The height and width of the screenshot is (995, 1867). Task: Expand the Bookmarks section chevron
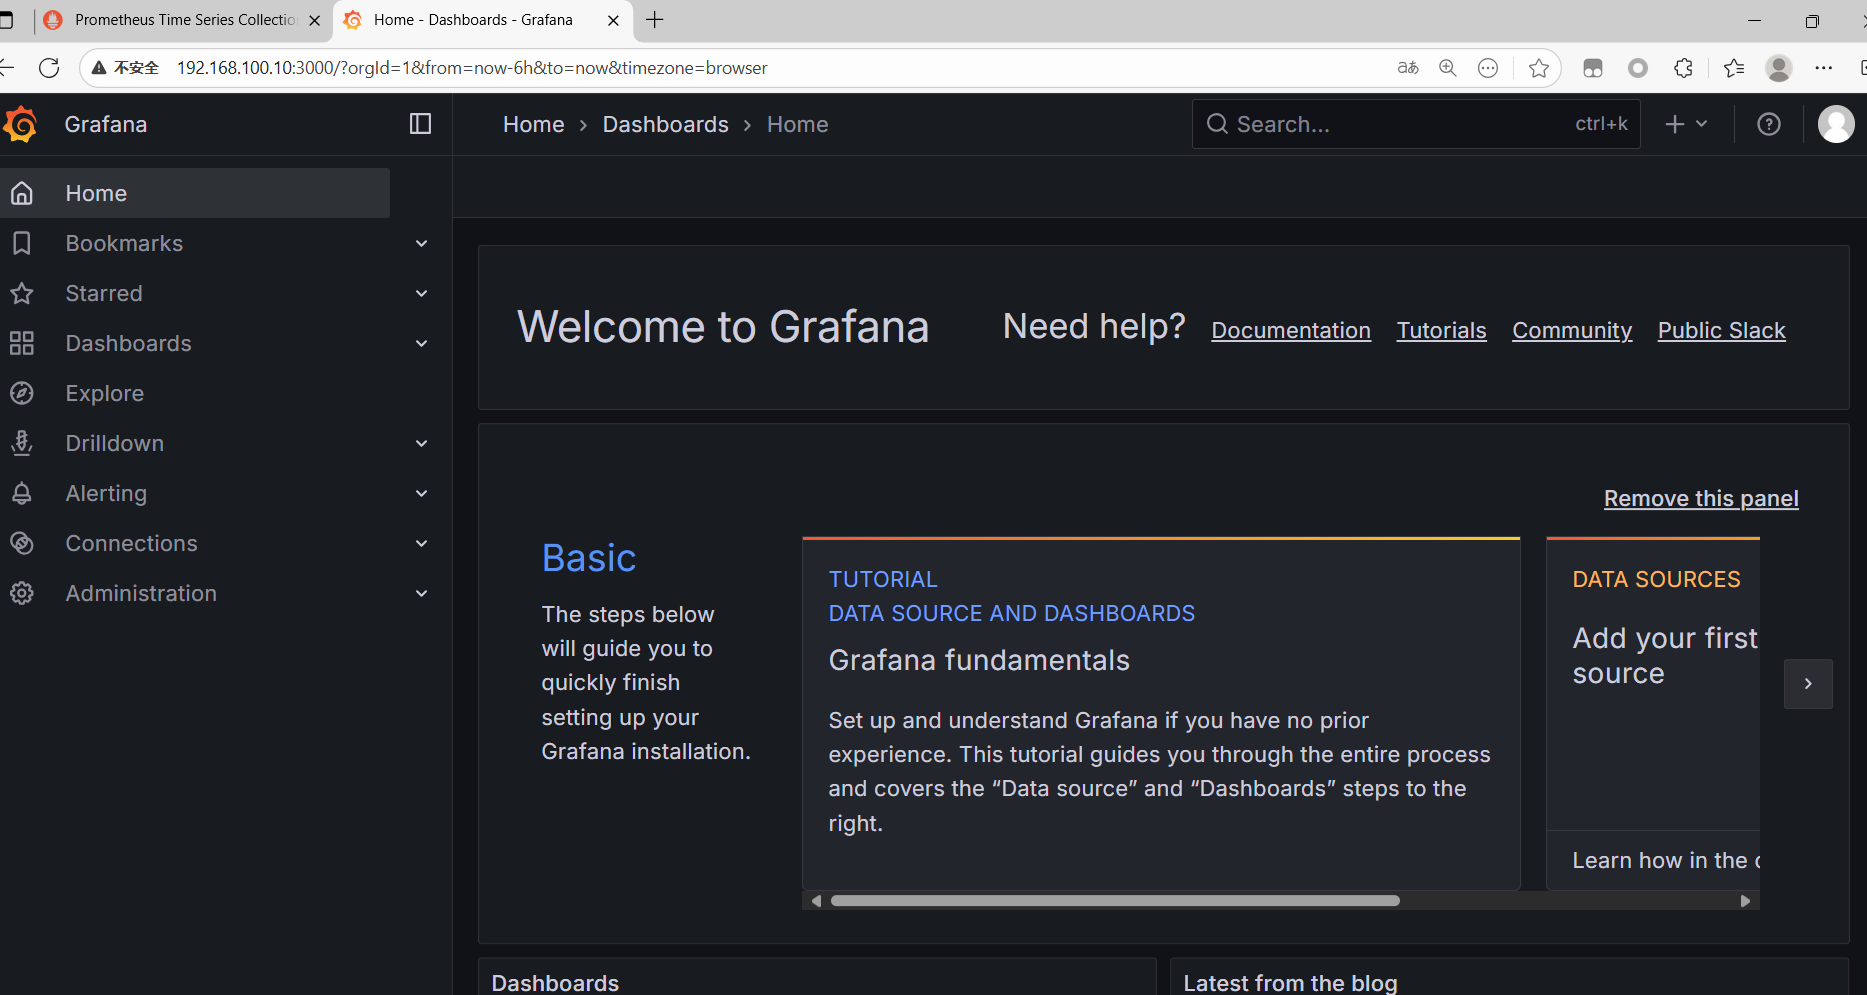point(422,243)
